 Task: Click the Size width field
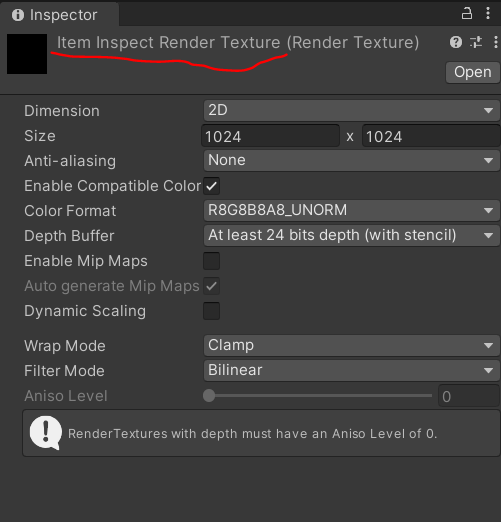pyautogui.click(x=270, y=136)
